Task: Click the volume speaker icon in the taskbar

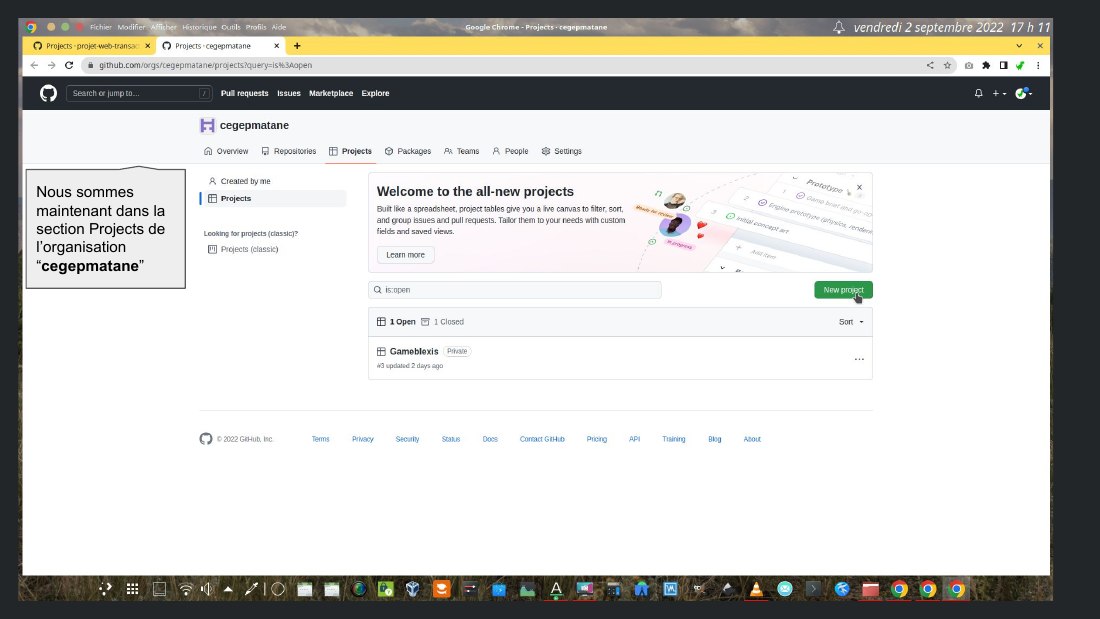Action: pyautogui.click(x=206, y=590)
